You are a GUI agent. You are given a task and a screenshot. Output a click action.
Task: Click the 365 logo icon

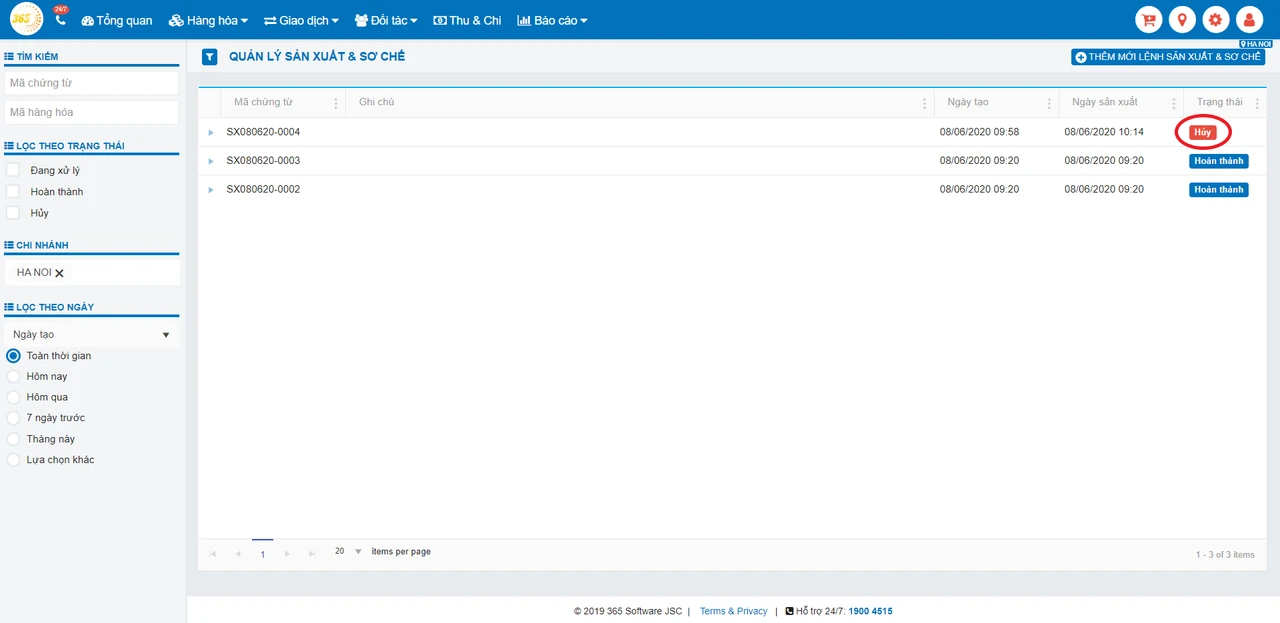coord(26,19)
